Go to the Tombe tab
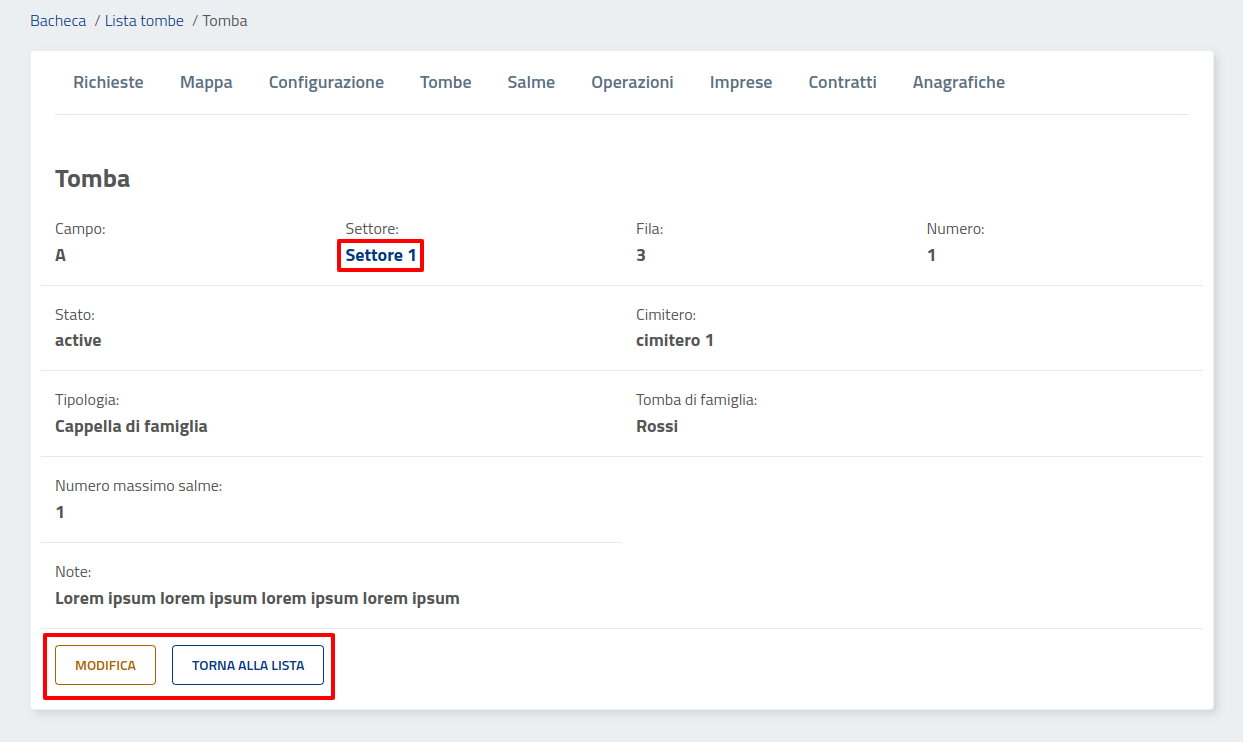Viewport: 1243px width, 742px height. point(445,82)
